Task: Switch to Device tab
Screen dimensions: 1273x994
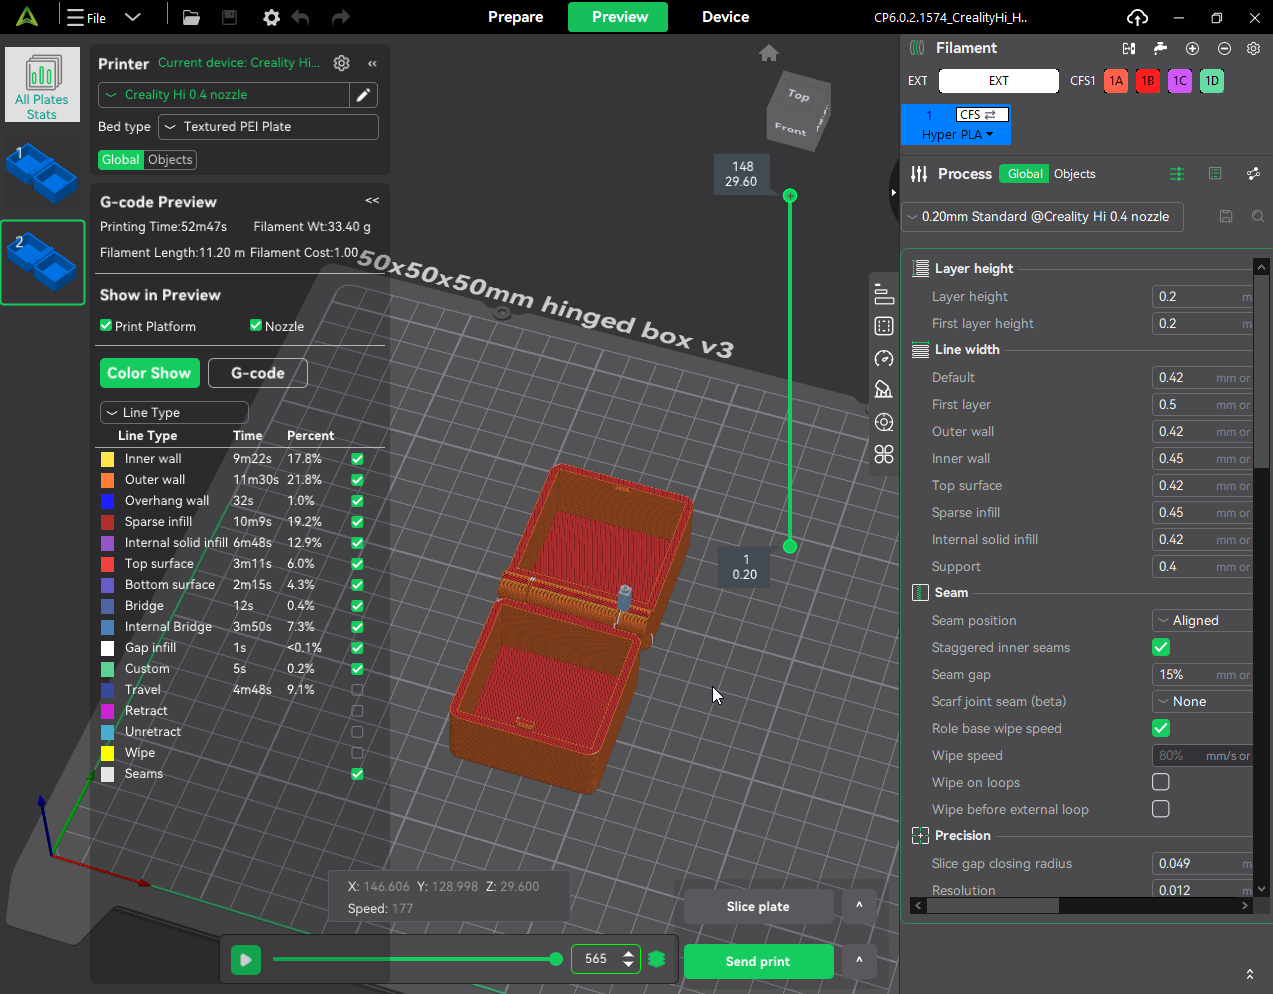Action: (x=726, y=17)
